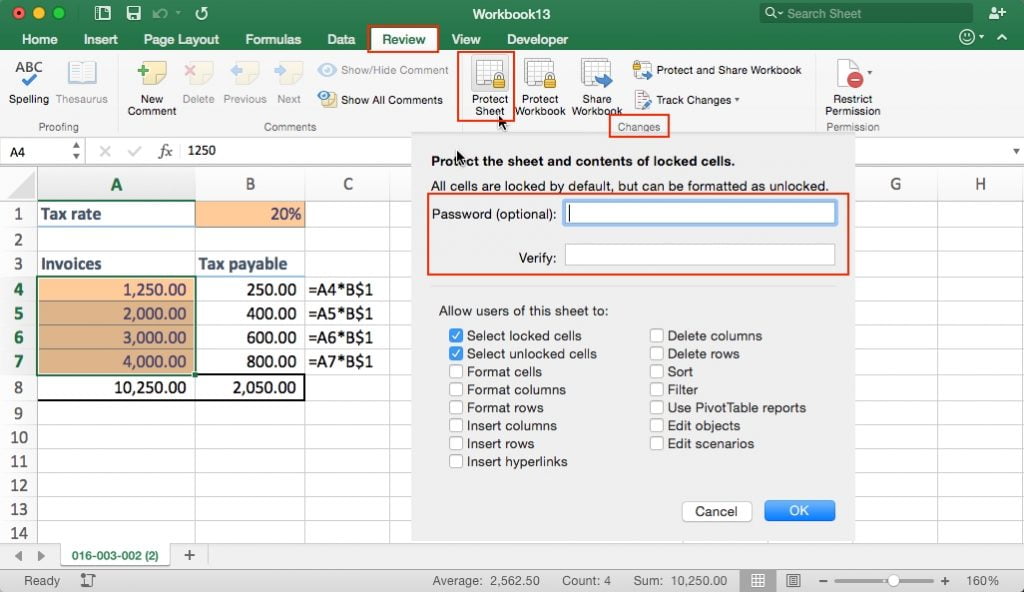Click the macro record icon in status bar
The width and height of the screenshot is (1024, 592).
point(88,580)
